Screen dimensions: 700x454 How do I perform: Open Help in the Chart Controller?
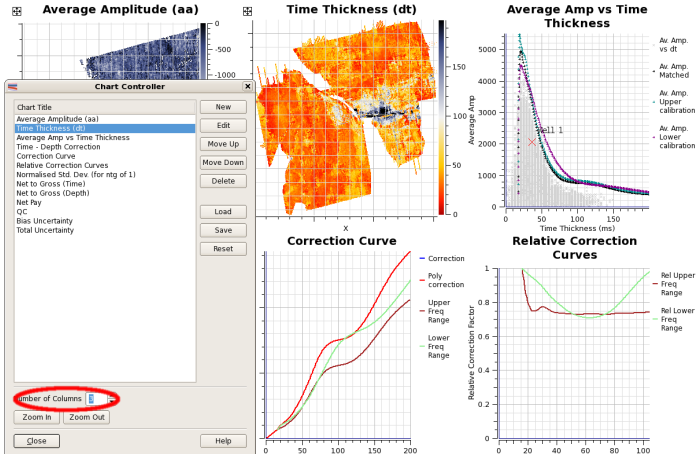click(x=223, y=441)
